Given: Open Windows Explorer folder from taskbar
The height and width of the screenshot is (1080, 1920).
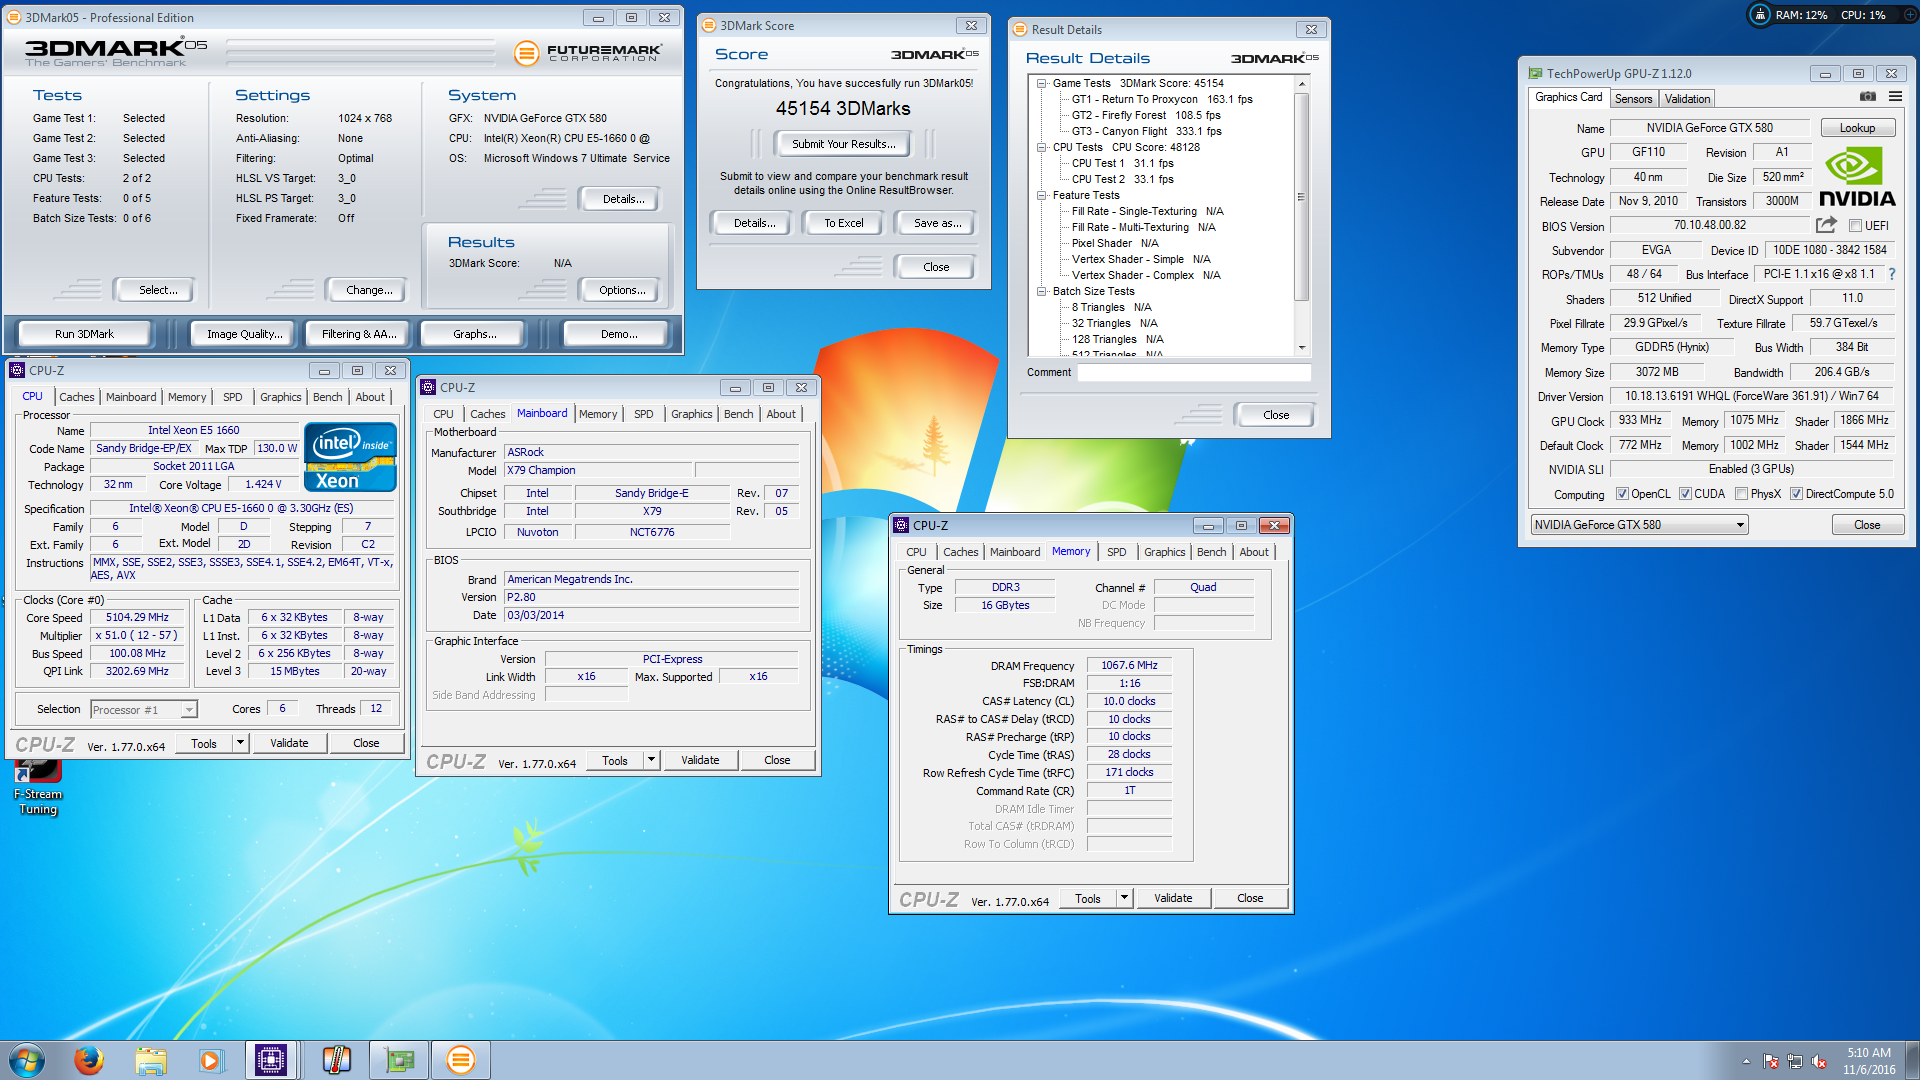Looking at the screenshot, I should (x=151, y=1060).
